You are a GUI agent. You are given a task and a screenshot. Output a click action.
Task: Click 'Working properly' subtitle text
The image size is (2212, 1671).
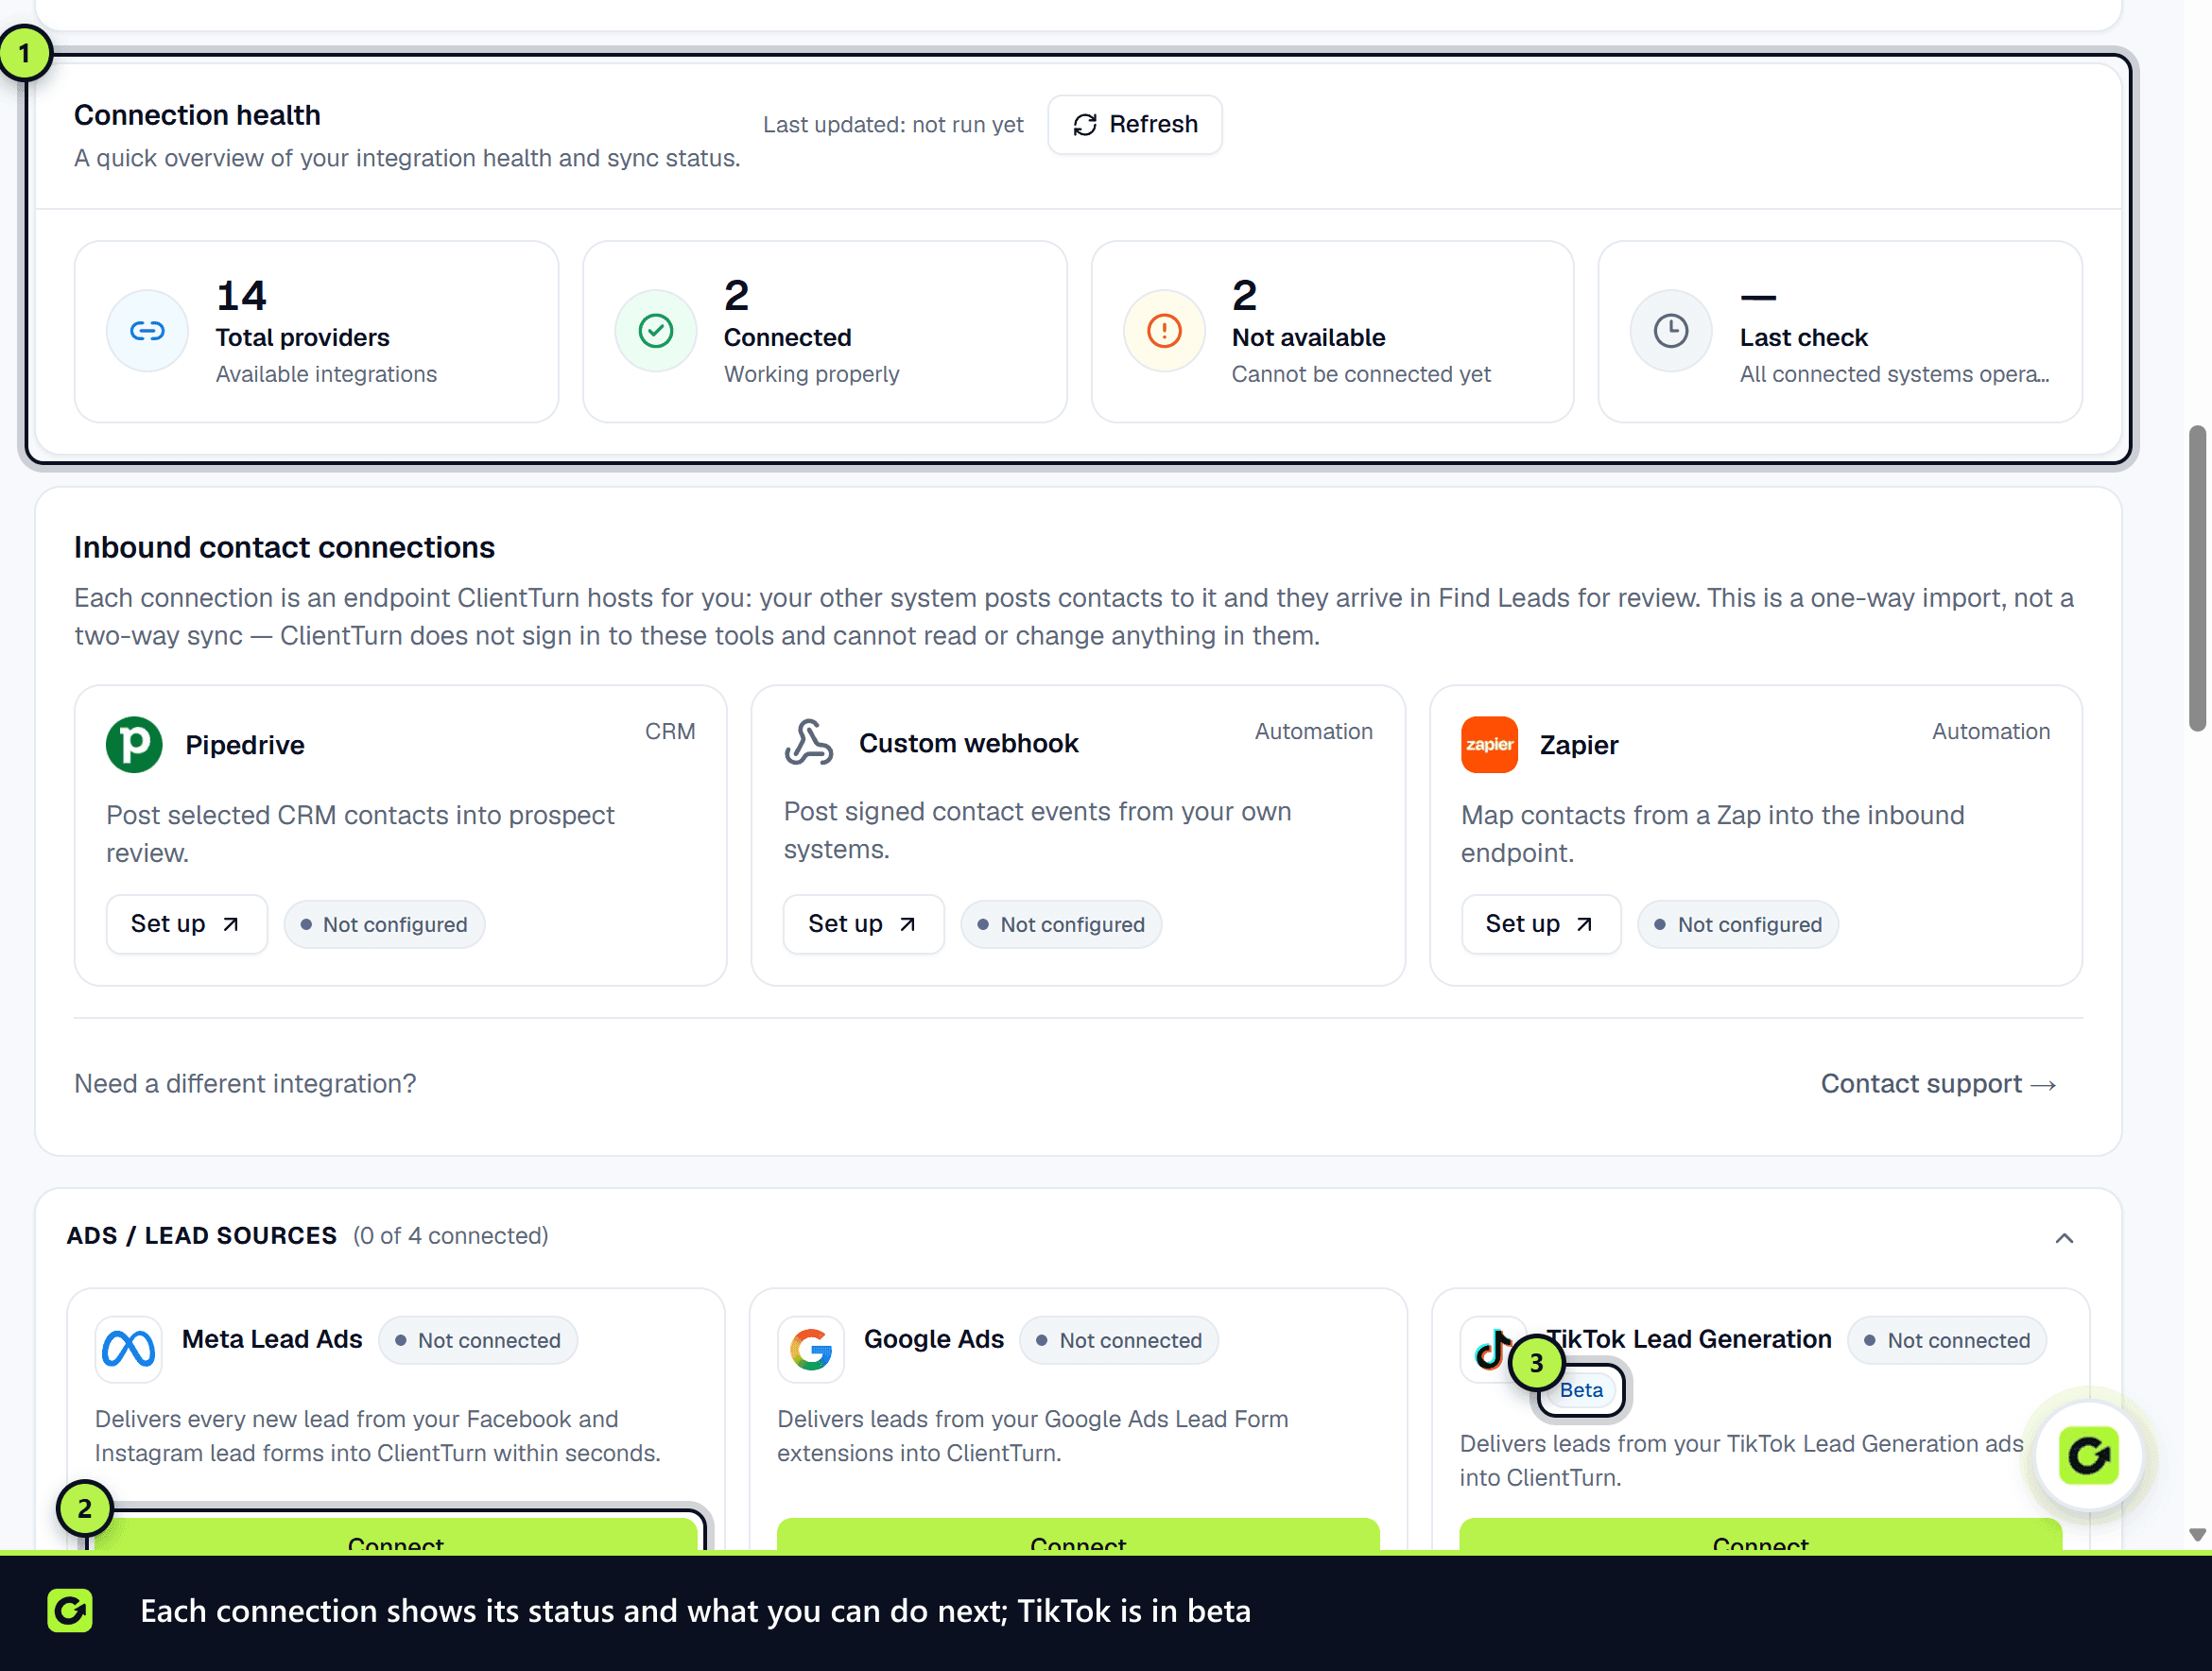[x=812, y=374]
